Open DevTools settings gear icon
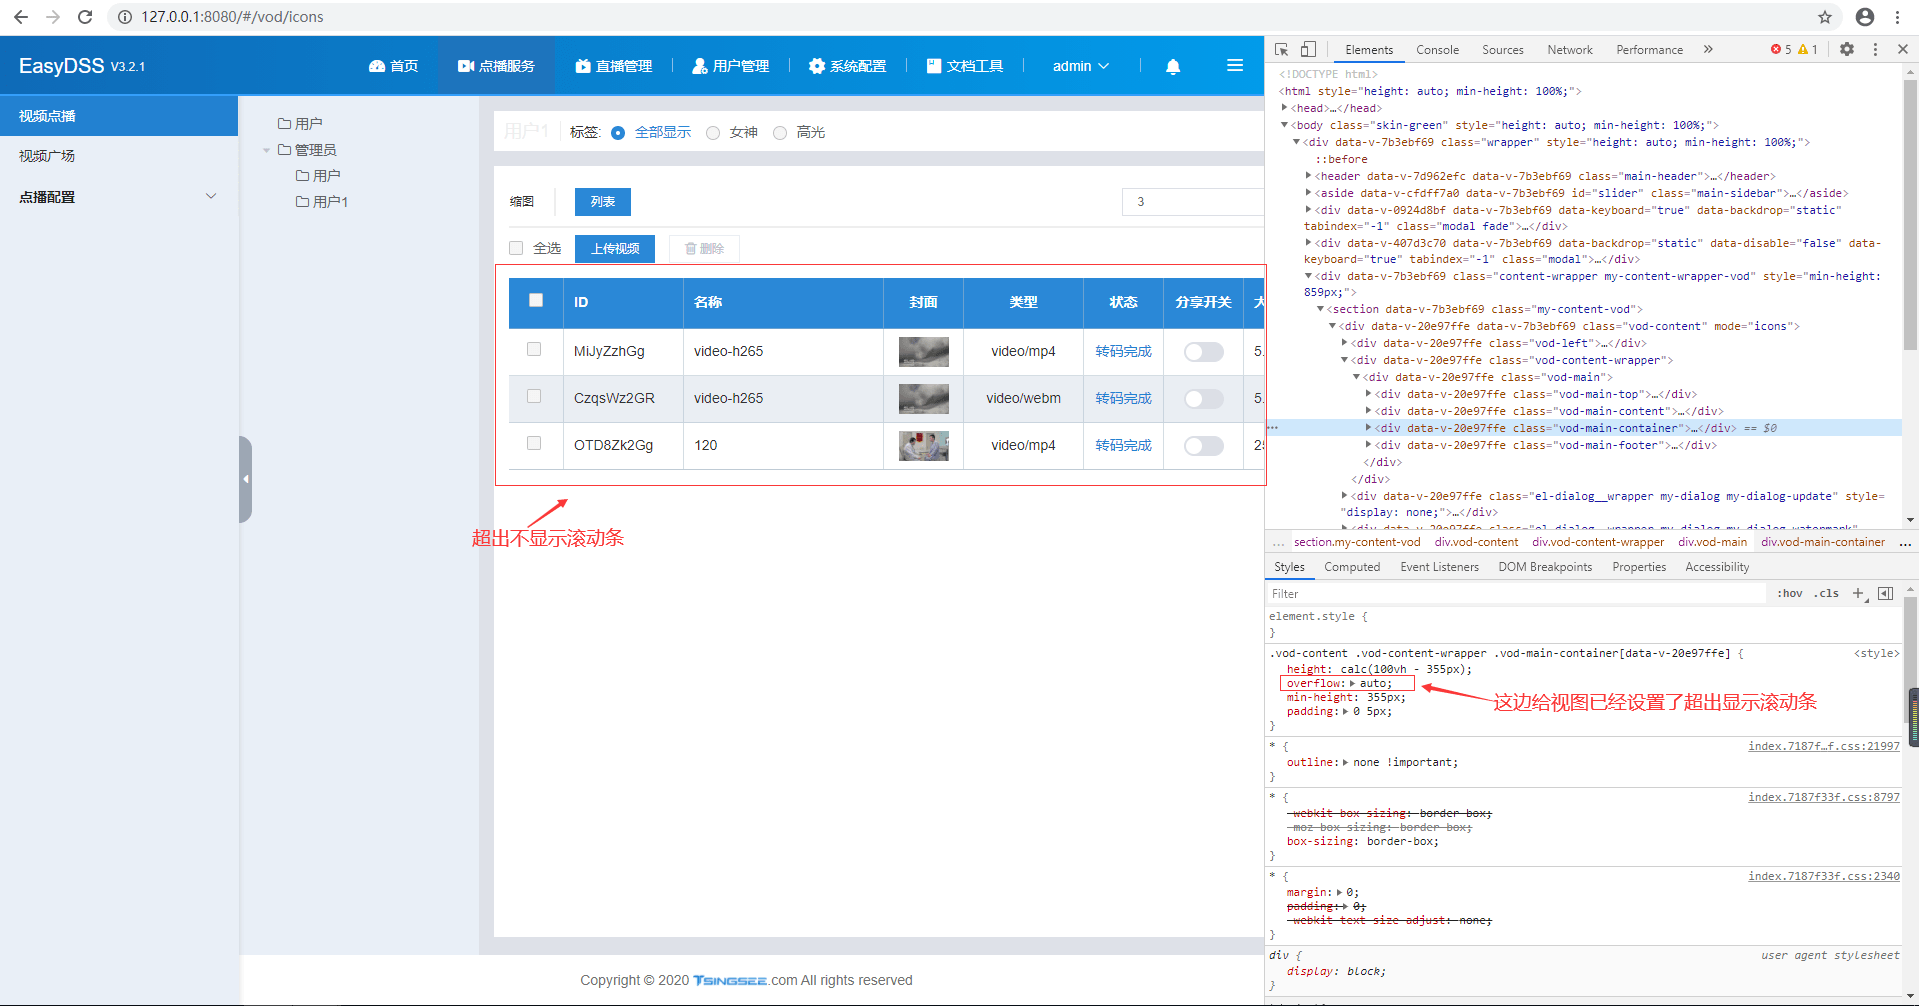The height and width of the screenshot is (1006, 1919). click(1847, 49)
